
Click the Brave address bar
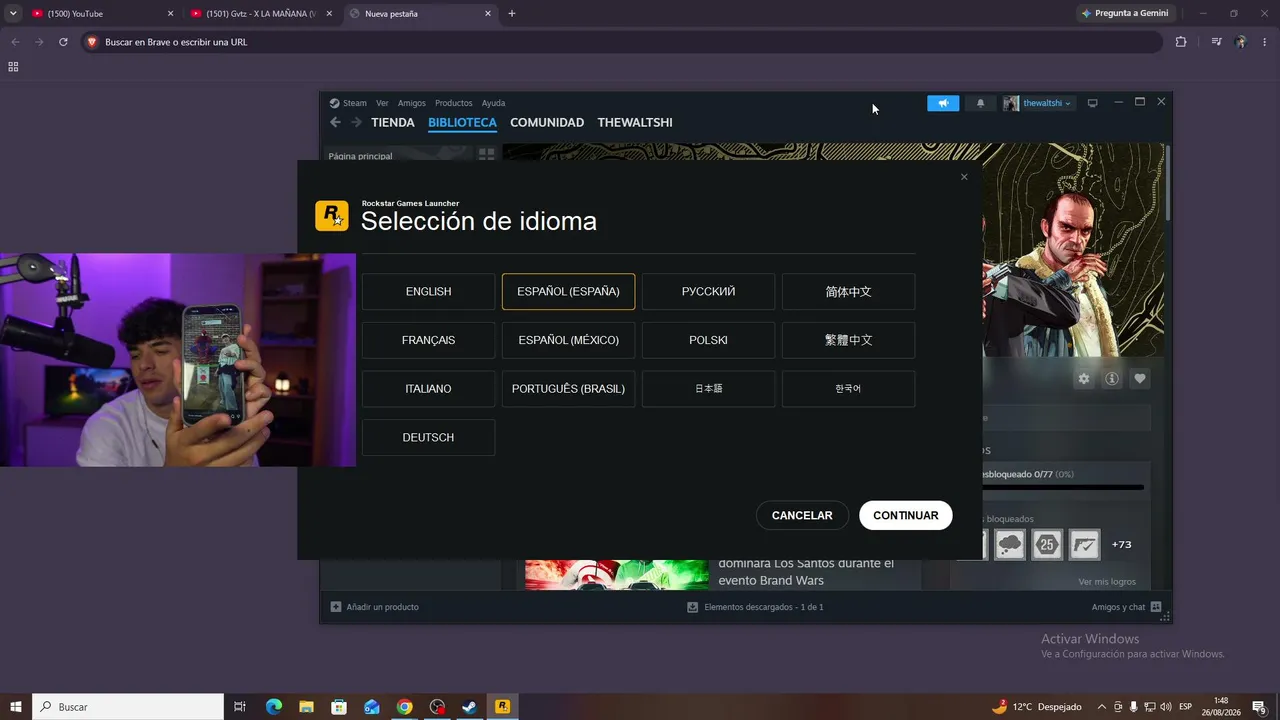pyautogui.click(x=620, y=42)
